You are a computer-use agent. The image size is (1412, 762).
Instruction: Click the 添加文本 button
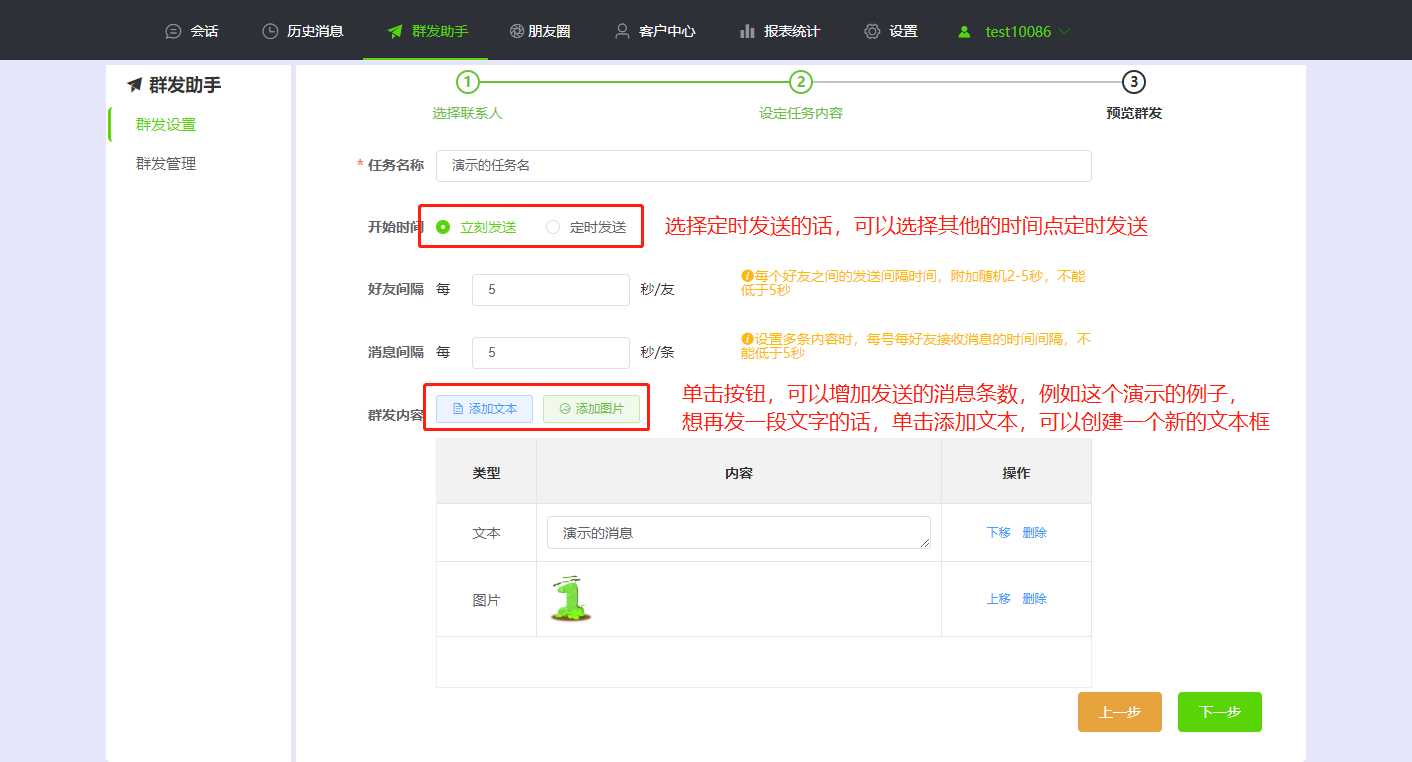(484, 409)
